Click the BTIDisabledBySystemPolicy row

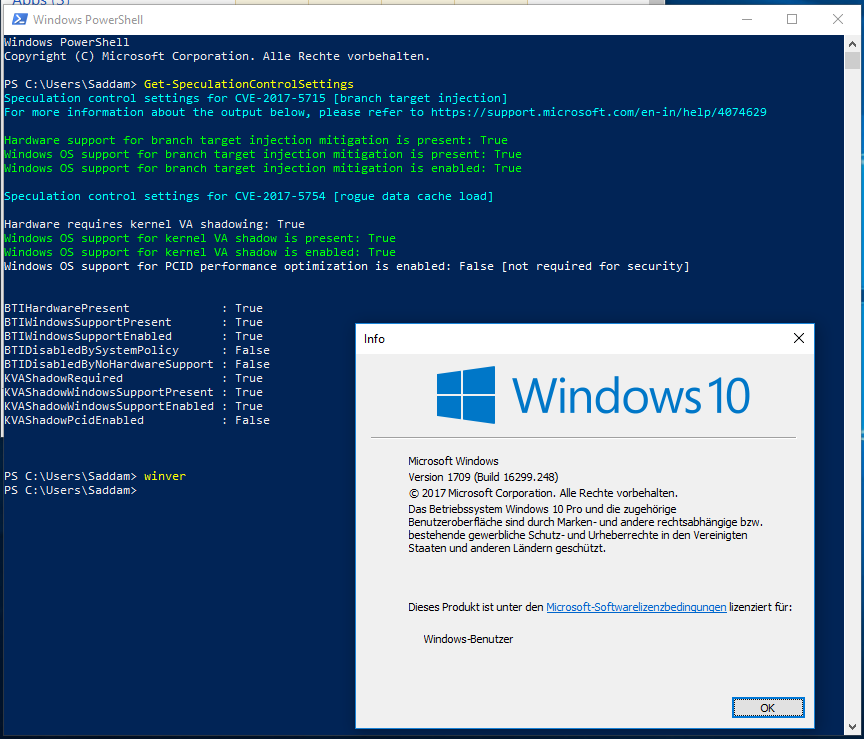click(137, 350)
